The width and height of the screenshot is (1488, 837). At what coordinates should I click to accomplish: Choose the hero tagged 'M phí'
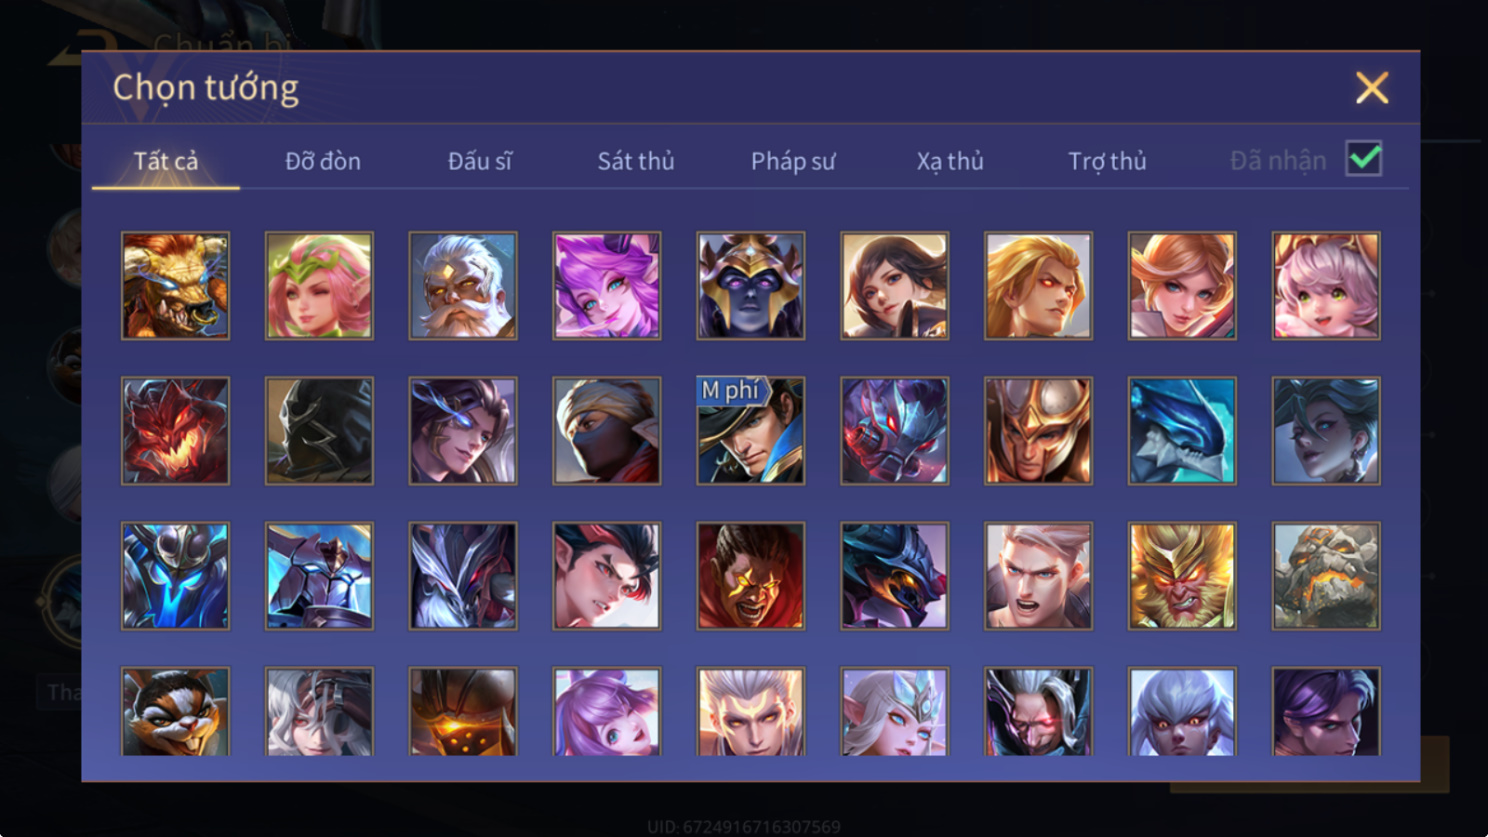point(751,431)
